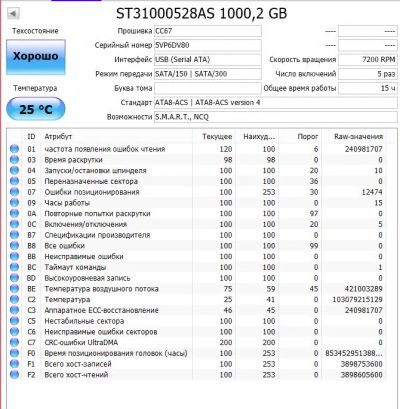The width and height of the screenshot is (400, 409).
Task: Click the status orb for Всего хост-чтений
Action: click(x=14, y=375)
